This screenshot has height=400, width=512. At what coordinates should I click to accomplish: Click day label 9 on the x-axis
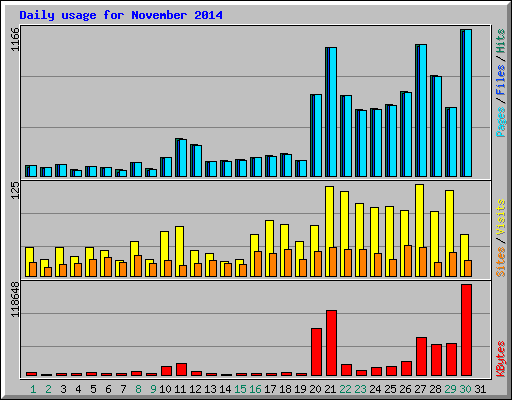click(x=153, y=389)
